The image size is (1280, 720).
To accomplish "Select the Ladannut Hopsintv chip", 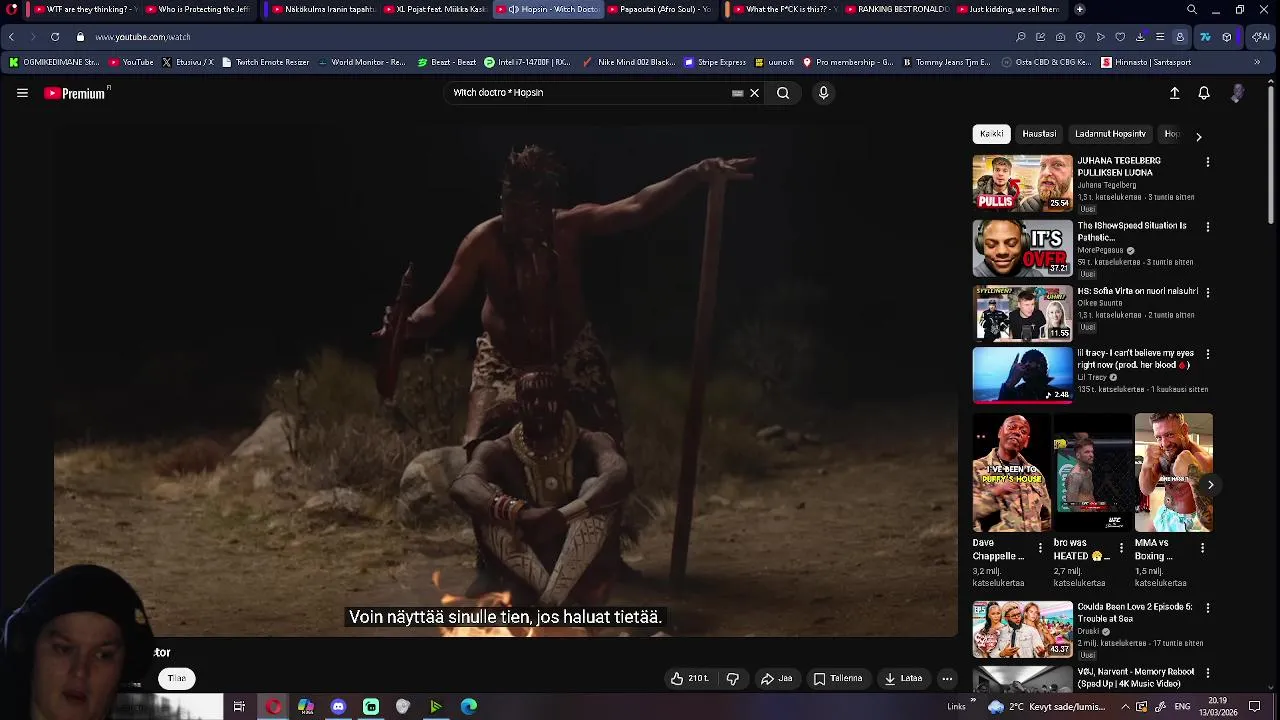I will tap(1110, 134).
